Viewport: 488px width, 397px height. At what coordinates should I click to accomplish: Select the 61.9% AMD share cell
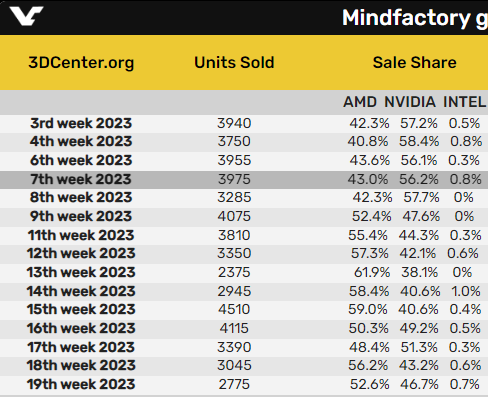coord(372,272)
